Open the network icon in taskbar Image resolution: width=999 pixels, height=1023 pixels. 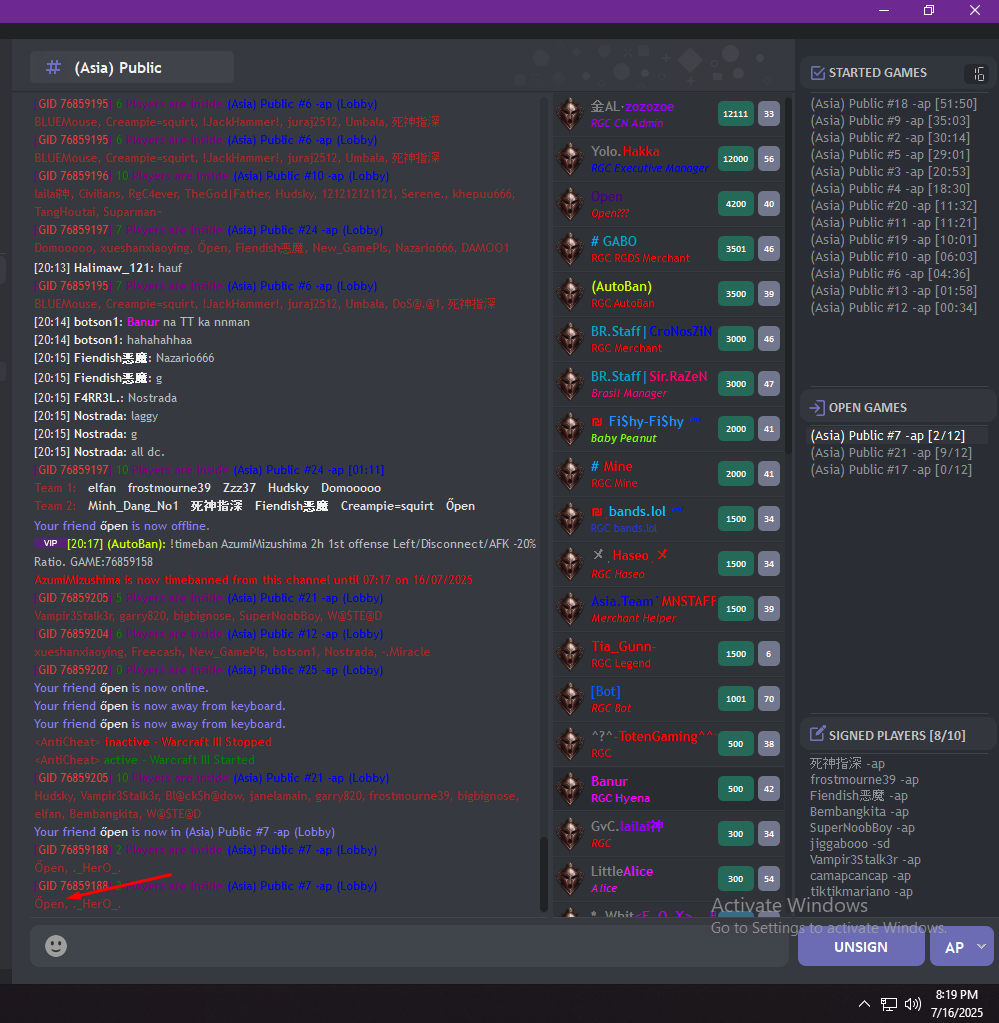889,1004
